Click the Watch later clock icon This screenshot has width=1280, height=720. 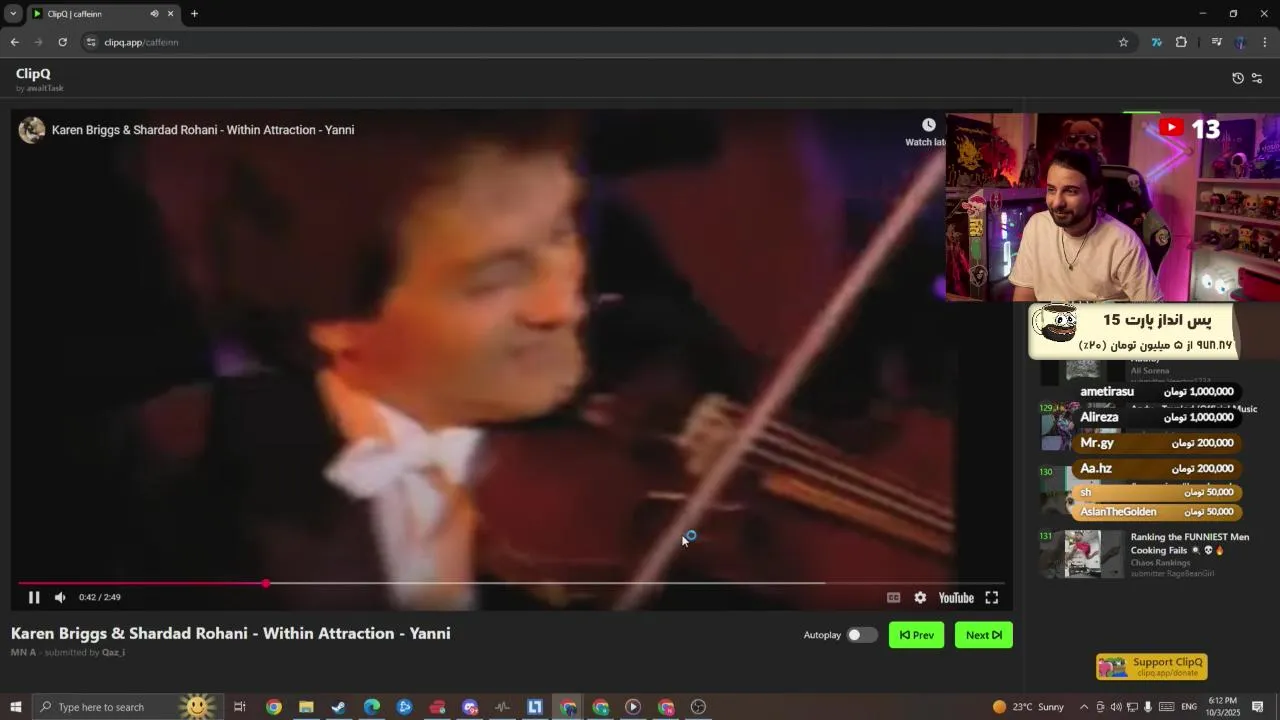pyautogui.click(x=928, y=125)
